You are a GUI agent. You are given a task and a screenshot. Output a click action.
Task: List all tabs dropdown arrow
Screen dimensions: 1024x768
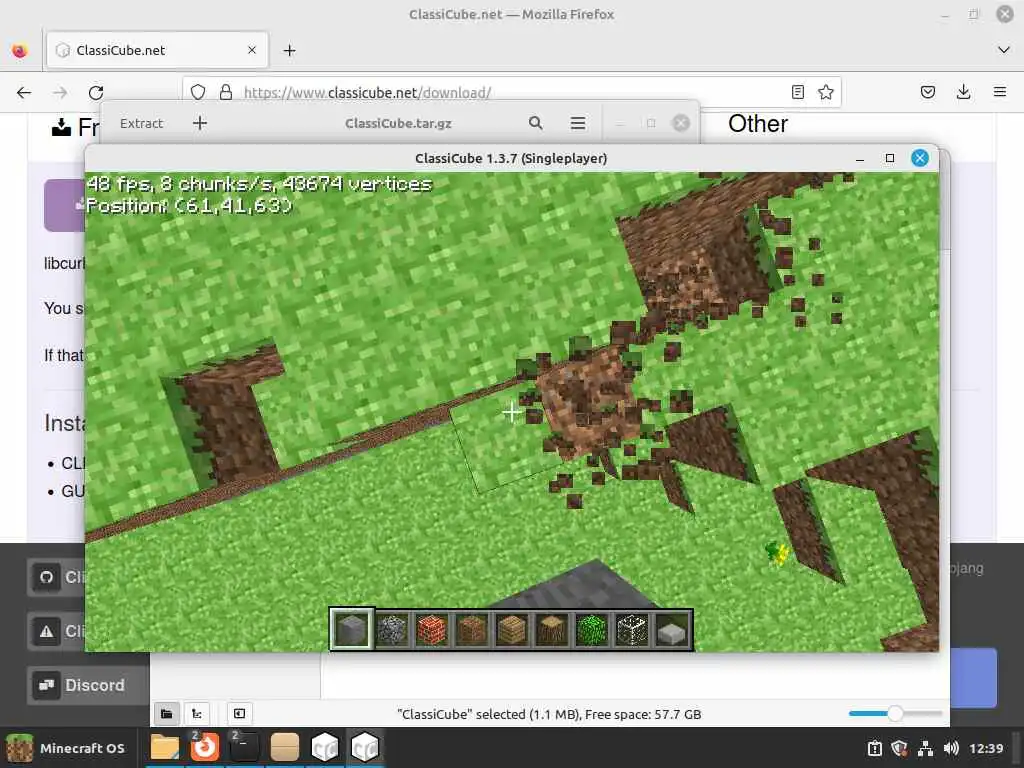click(x=1004, y=50)
